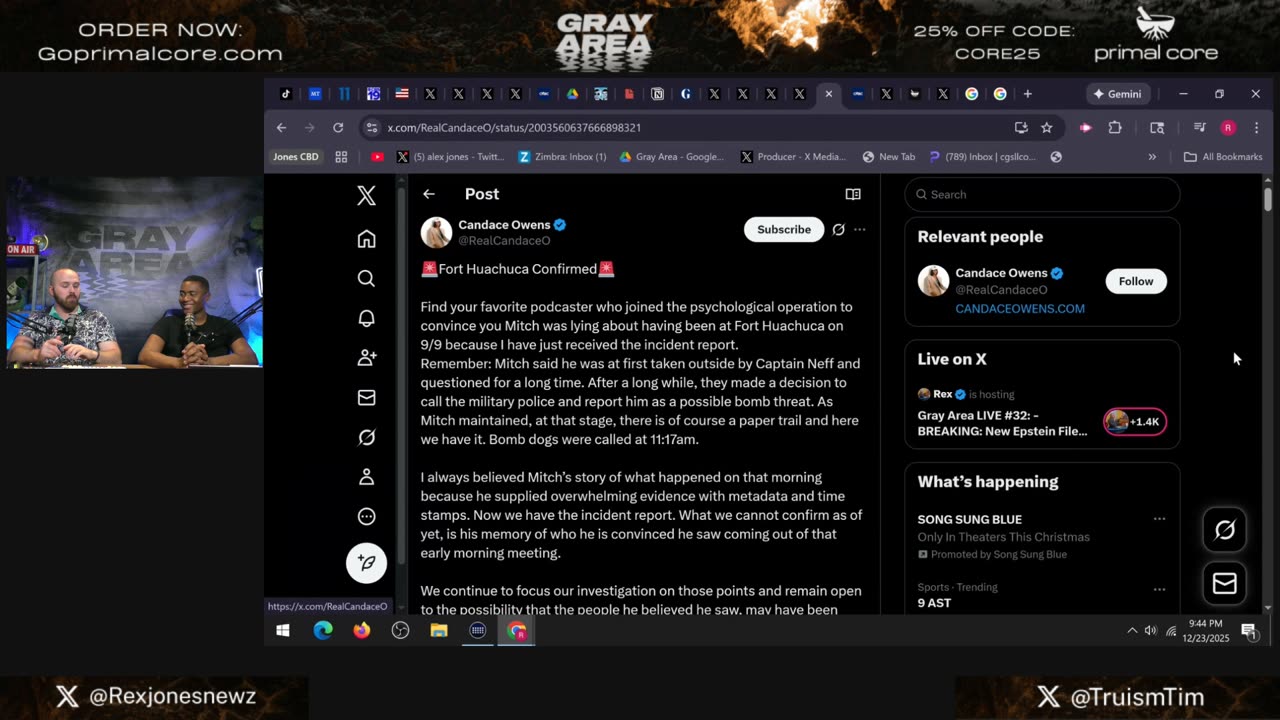Switch to the Notion tab

[657, 94]
